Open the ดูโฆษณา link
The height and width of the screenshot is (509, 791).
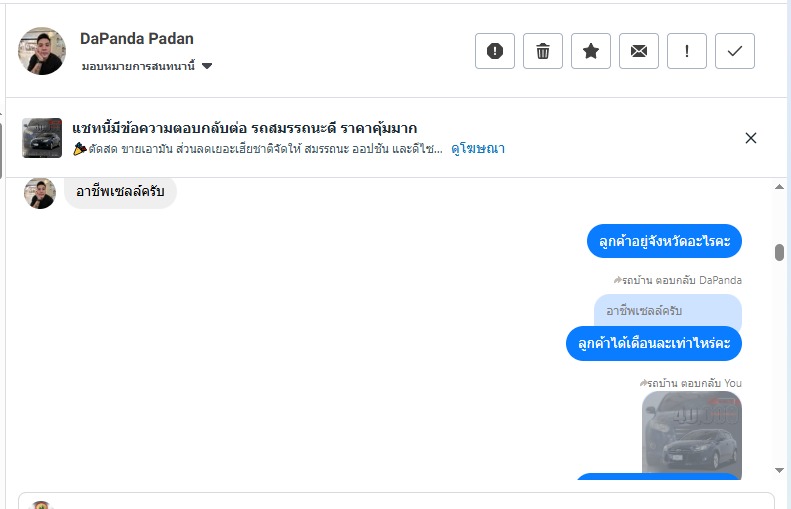(477, 149)
